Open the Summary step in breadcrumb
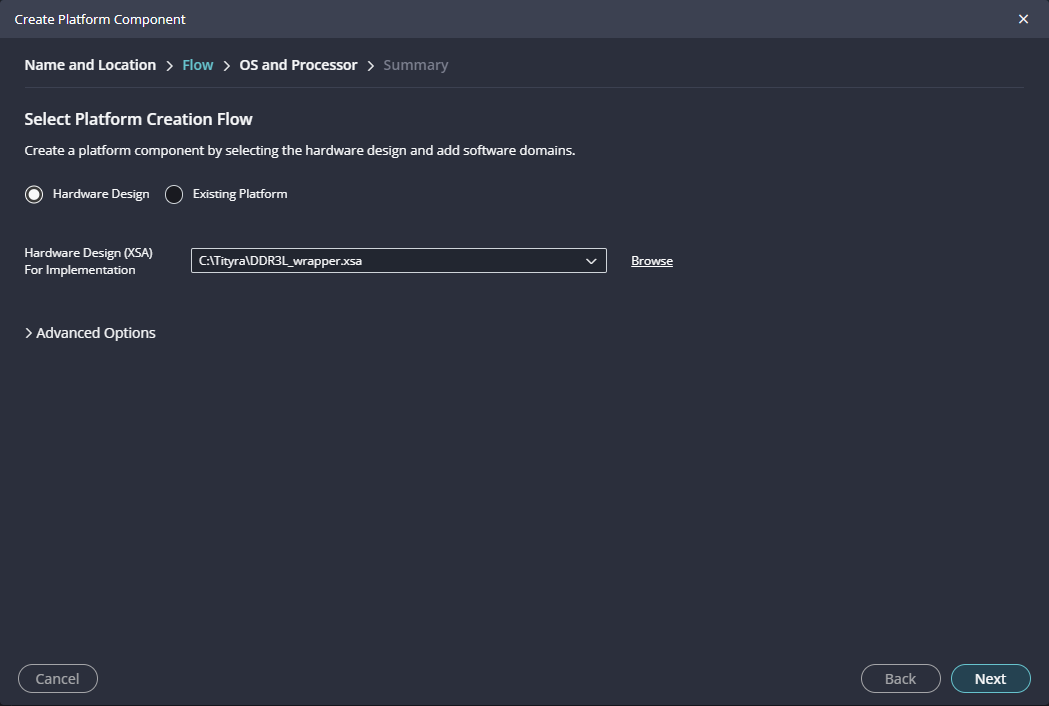 coord(416,65)
